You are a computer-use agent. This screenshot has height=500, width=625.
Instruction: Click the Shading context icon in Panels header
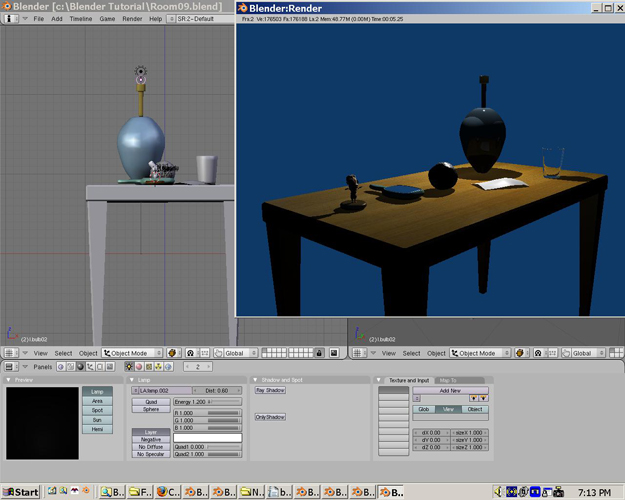82,367
